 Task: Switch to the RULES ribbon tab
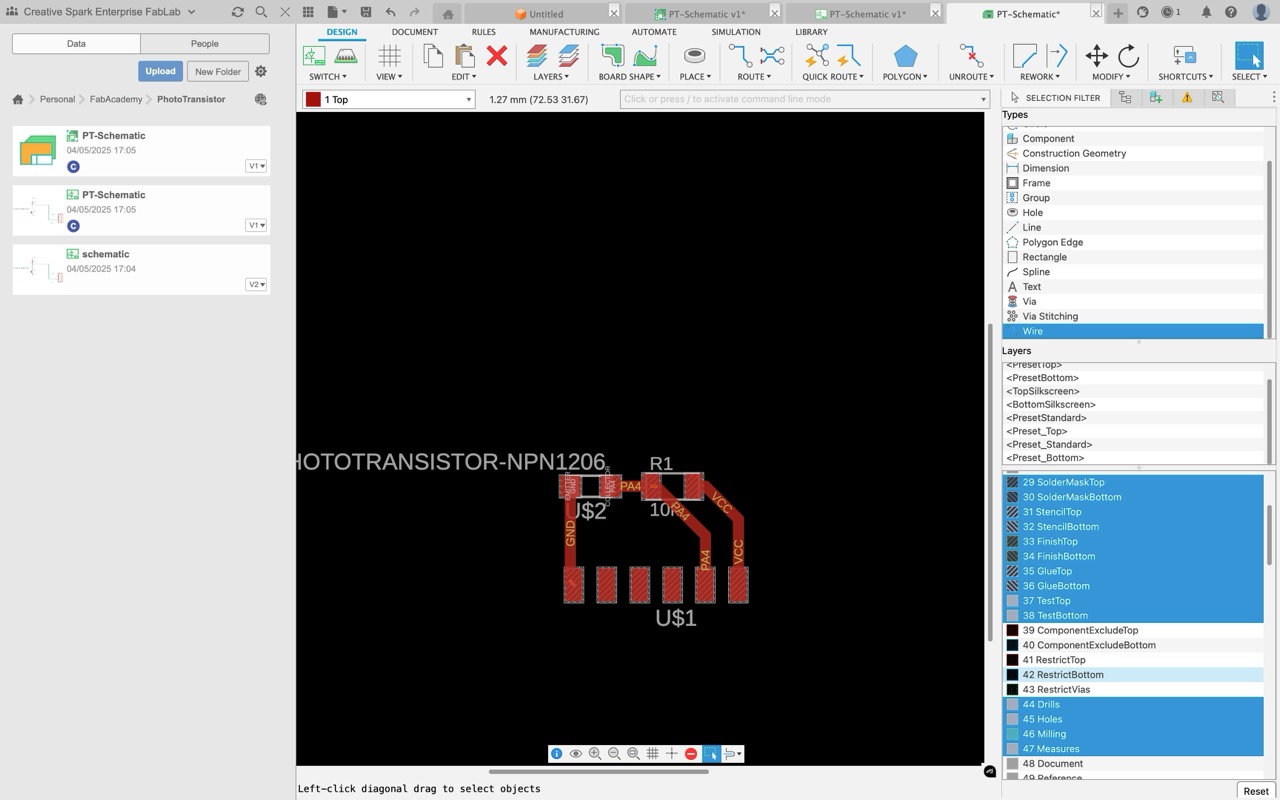pyautogui.click(x=483, y=32)
